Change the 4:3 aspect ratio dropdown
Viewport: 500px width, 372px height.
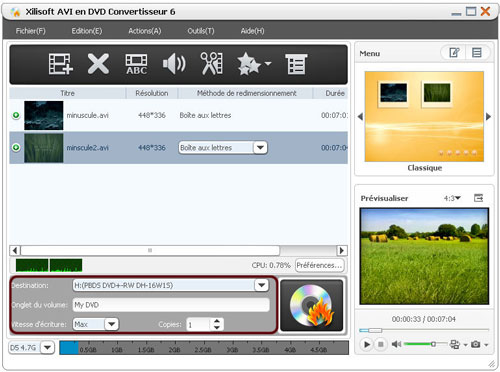tap(452, 198)
